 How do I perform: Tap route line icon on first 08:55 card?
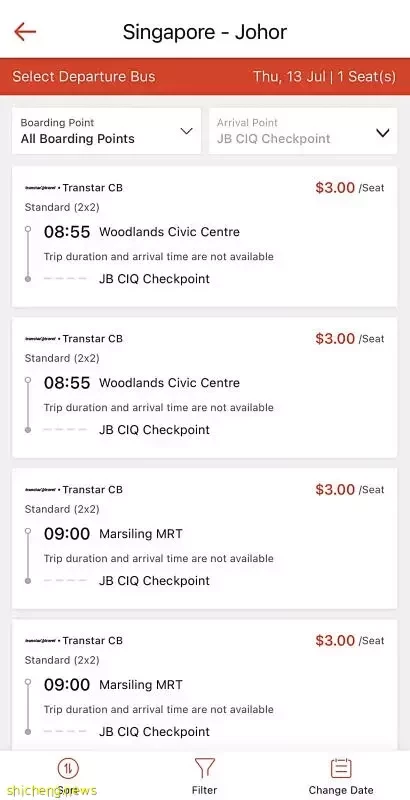pyautogui.click(x=28, y=254)
